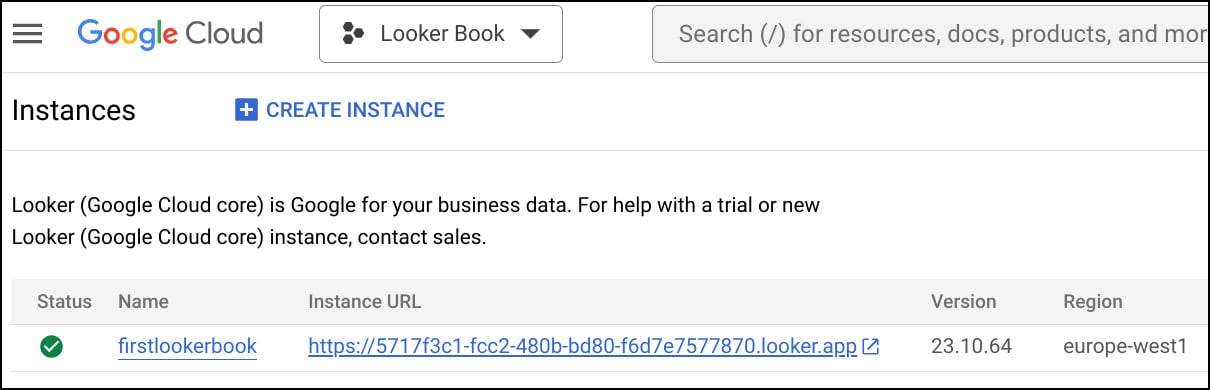Click the green status checkmark for firstlookerbook
The width and height of the screenshot is (1210, 390).
coord(51,347)
